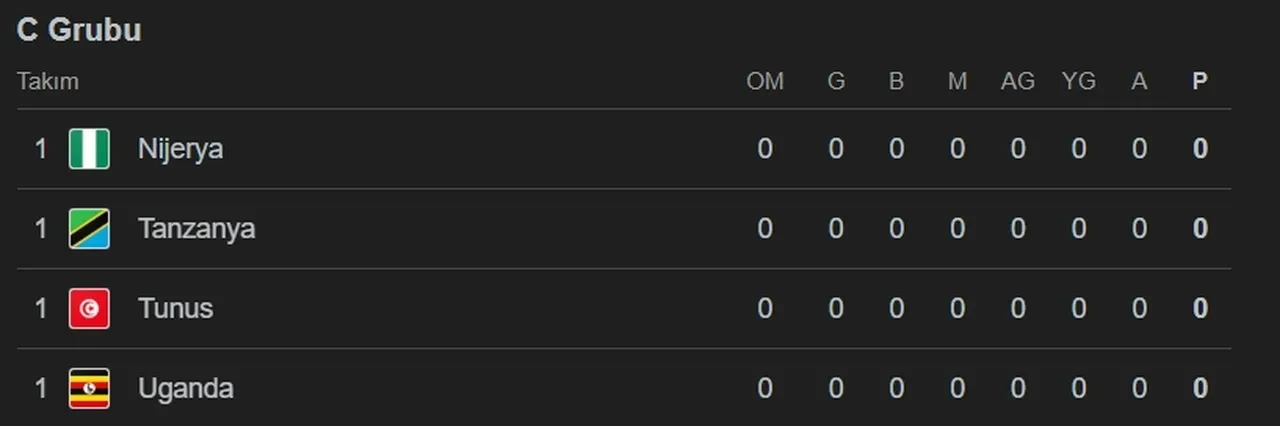Open the Tunus team link
Image resolution: width=1280 pixels, height=426 pixels.
tap(175, 308)
